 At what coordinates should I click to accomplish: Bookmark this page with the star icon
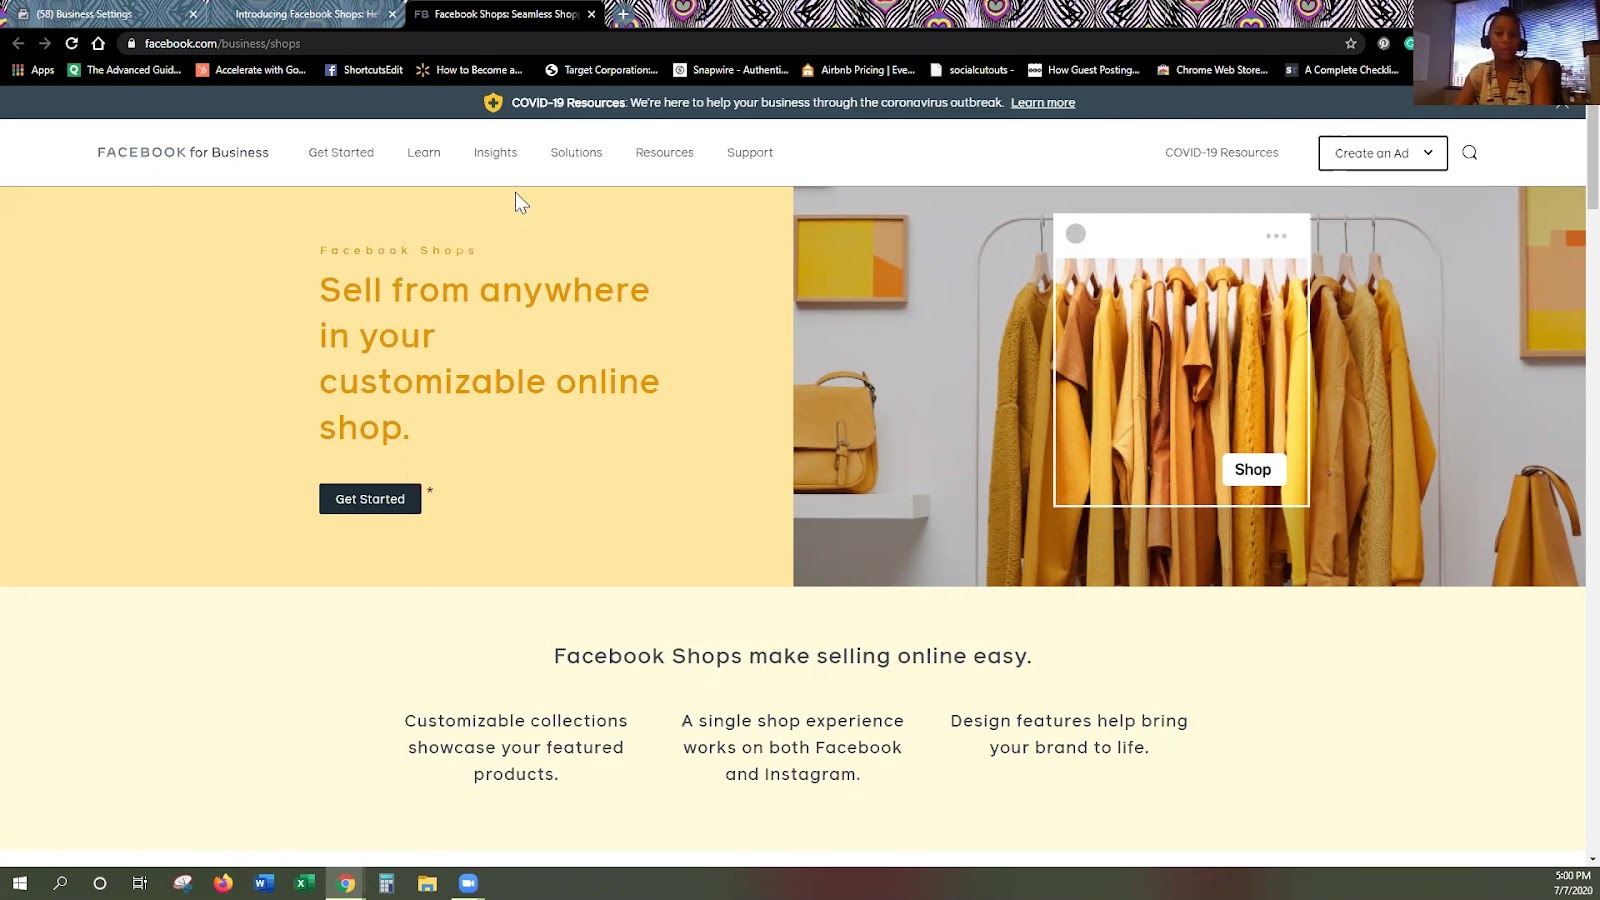tap(1351, 43)
